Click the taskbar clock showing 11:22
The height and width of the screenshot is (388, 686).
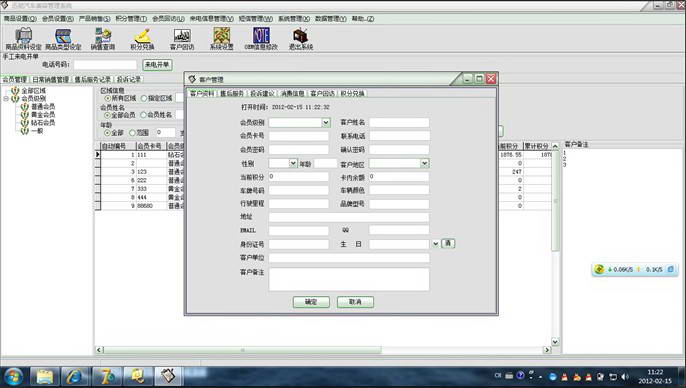click(655, 372)
